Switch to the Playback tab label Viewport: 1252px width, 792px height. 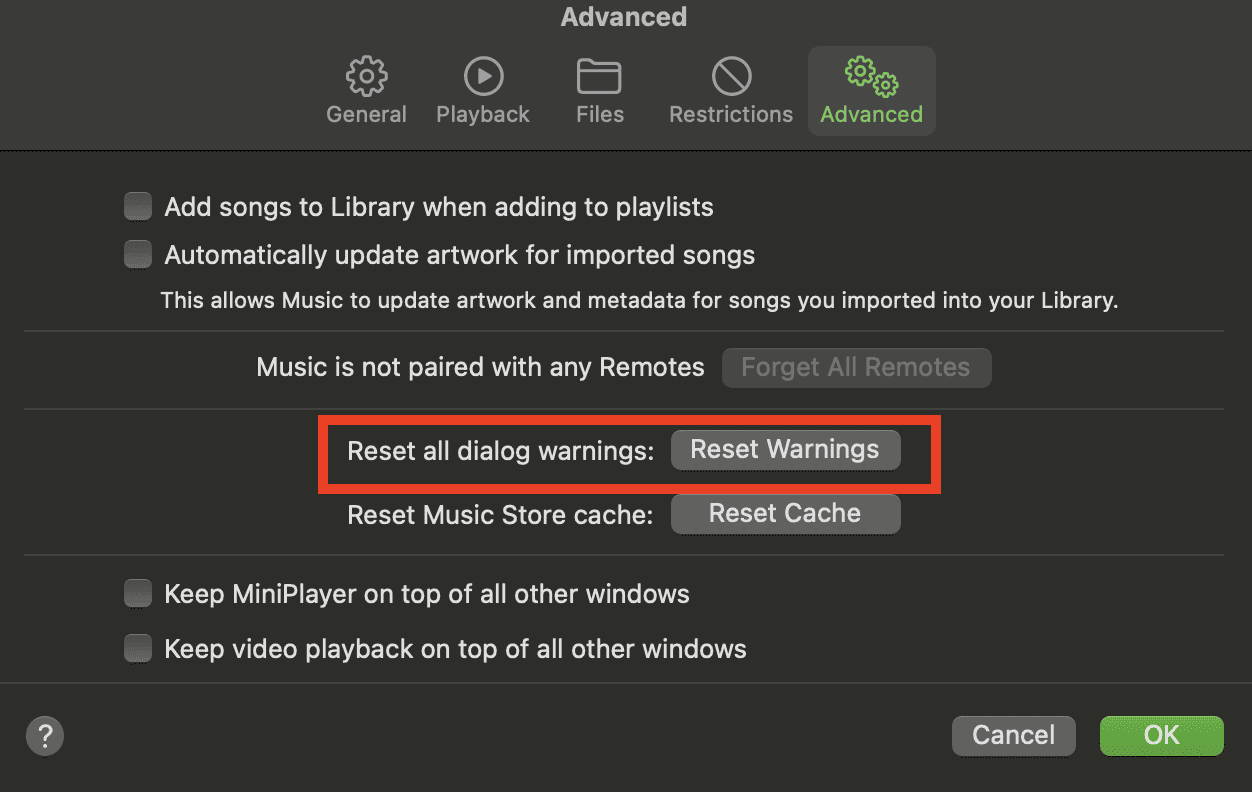[x=483, y=115]
